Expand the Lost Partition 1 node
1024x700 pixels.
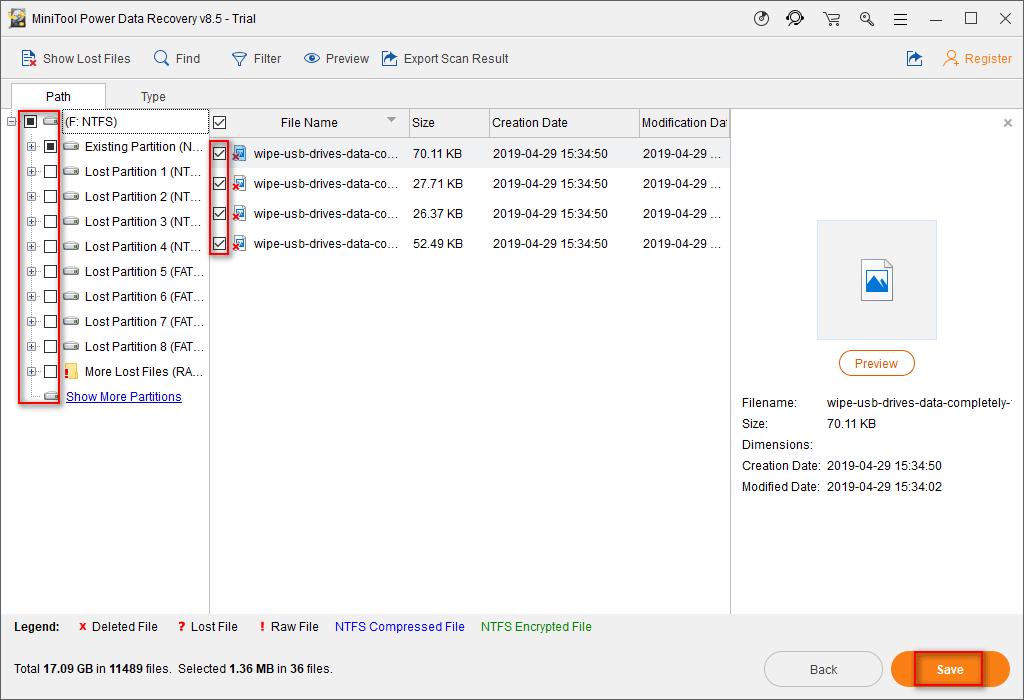pyautogui.click(x=31, y=172)
